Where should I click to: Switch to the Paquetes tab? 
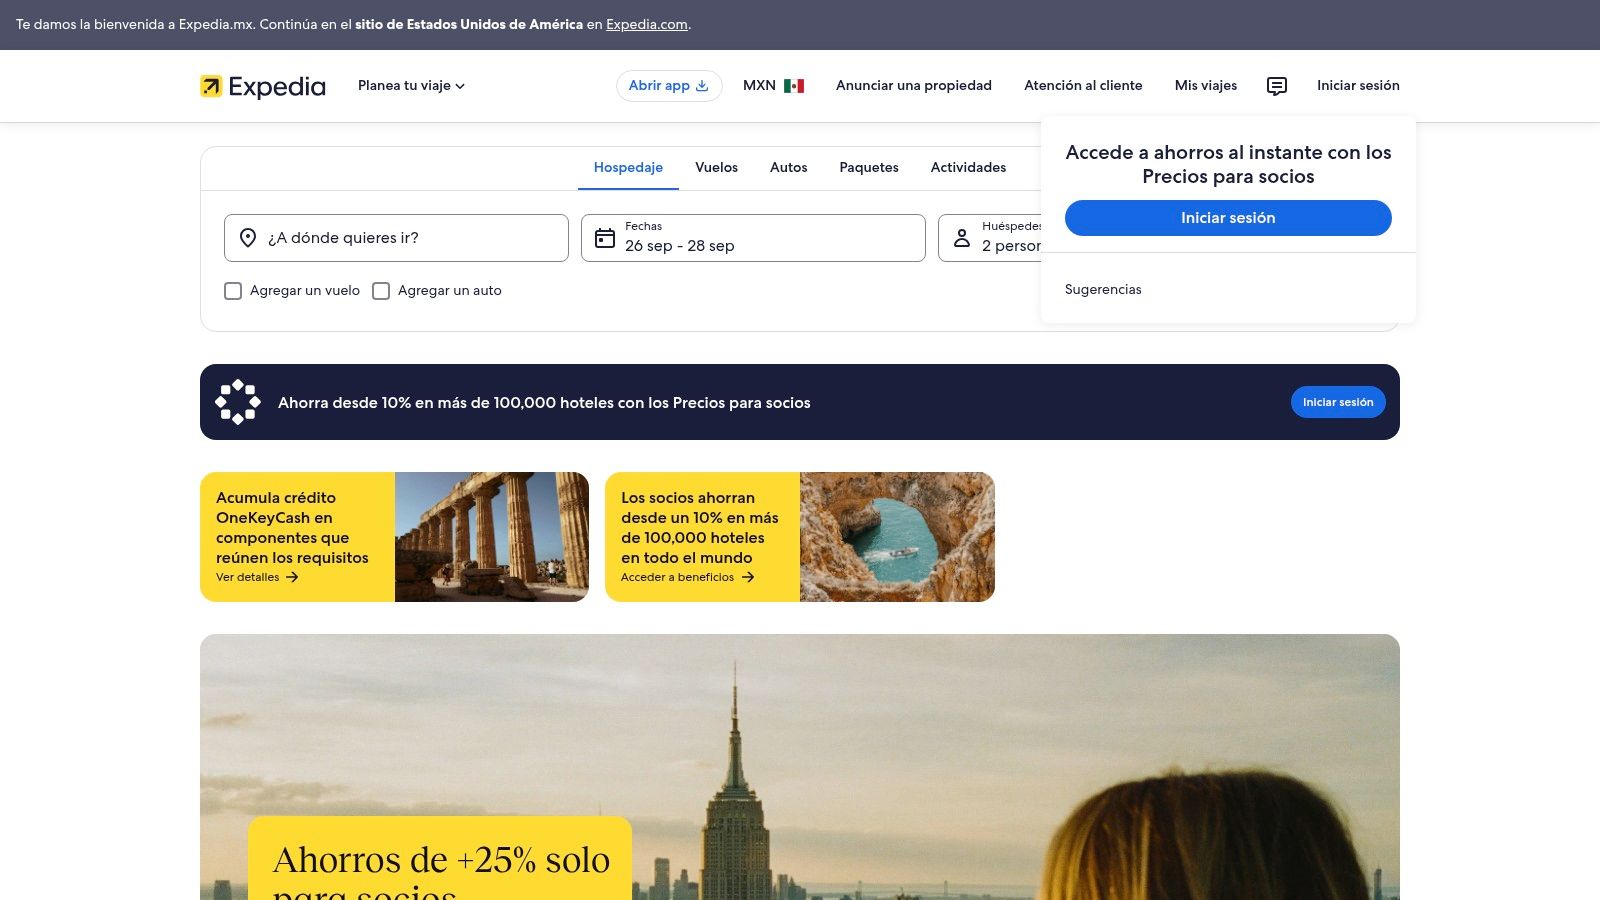point(869,167)
